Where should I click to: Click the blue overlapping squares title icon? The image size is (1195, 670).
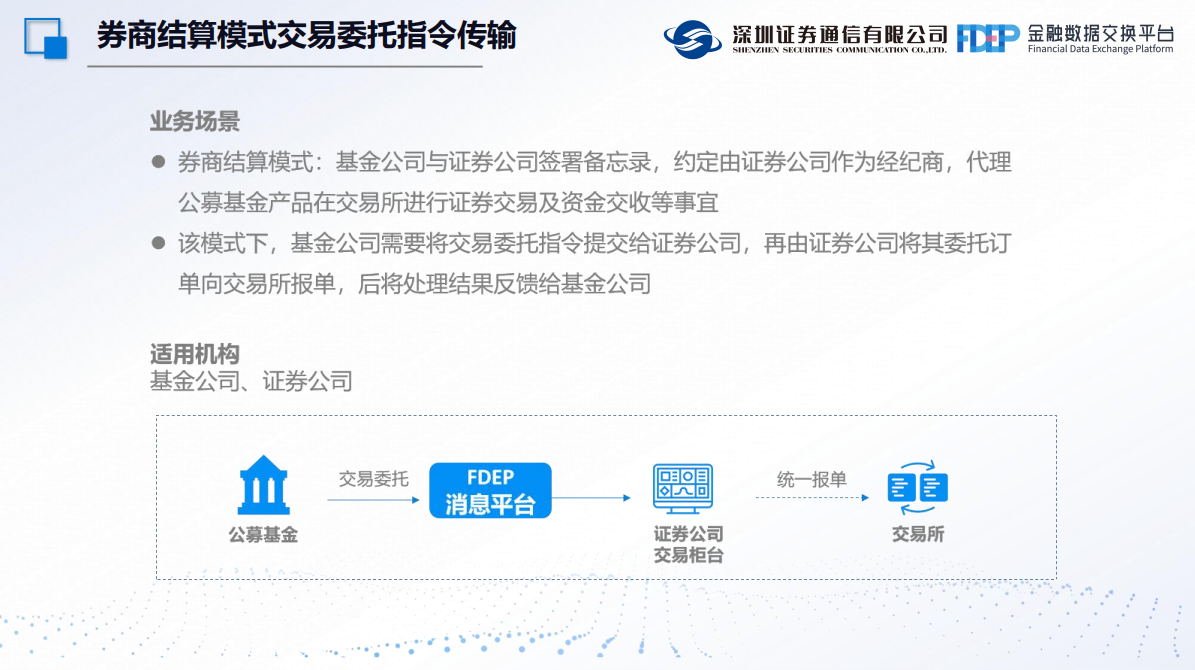pyautogui.click(x=46, y=38)
